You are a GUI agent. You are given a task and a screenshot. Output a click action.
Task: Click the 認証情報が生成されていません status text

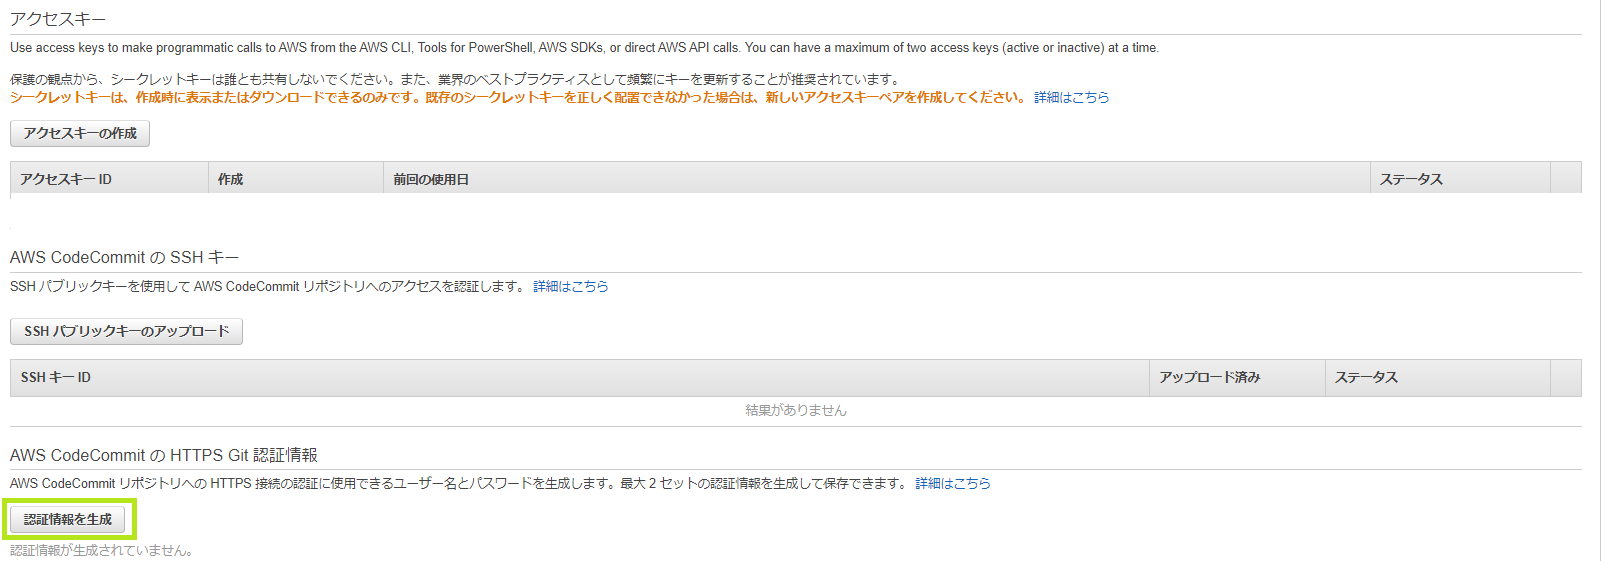102,550
